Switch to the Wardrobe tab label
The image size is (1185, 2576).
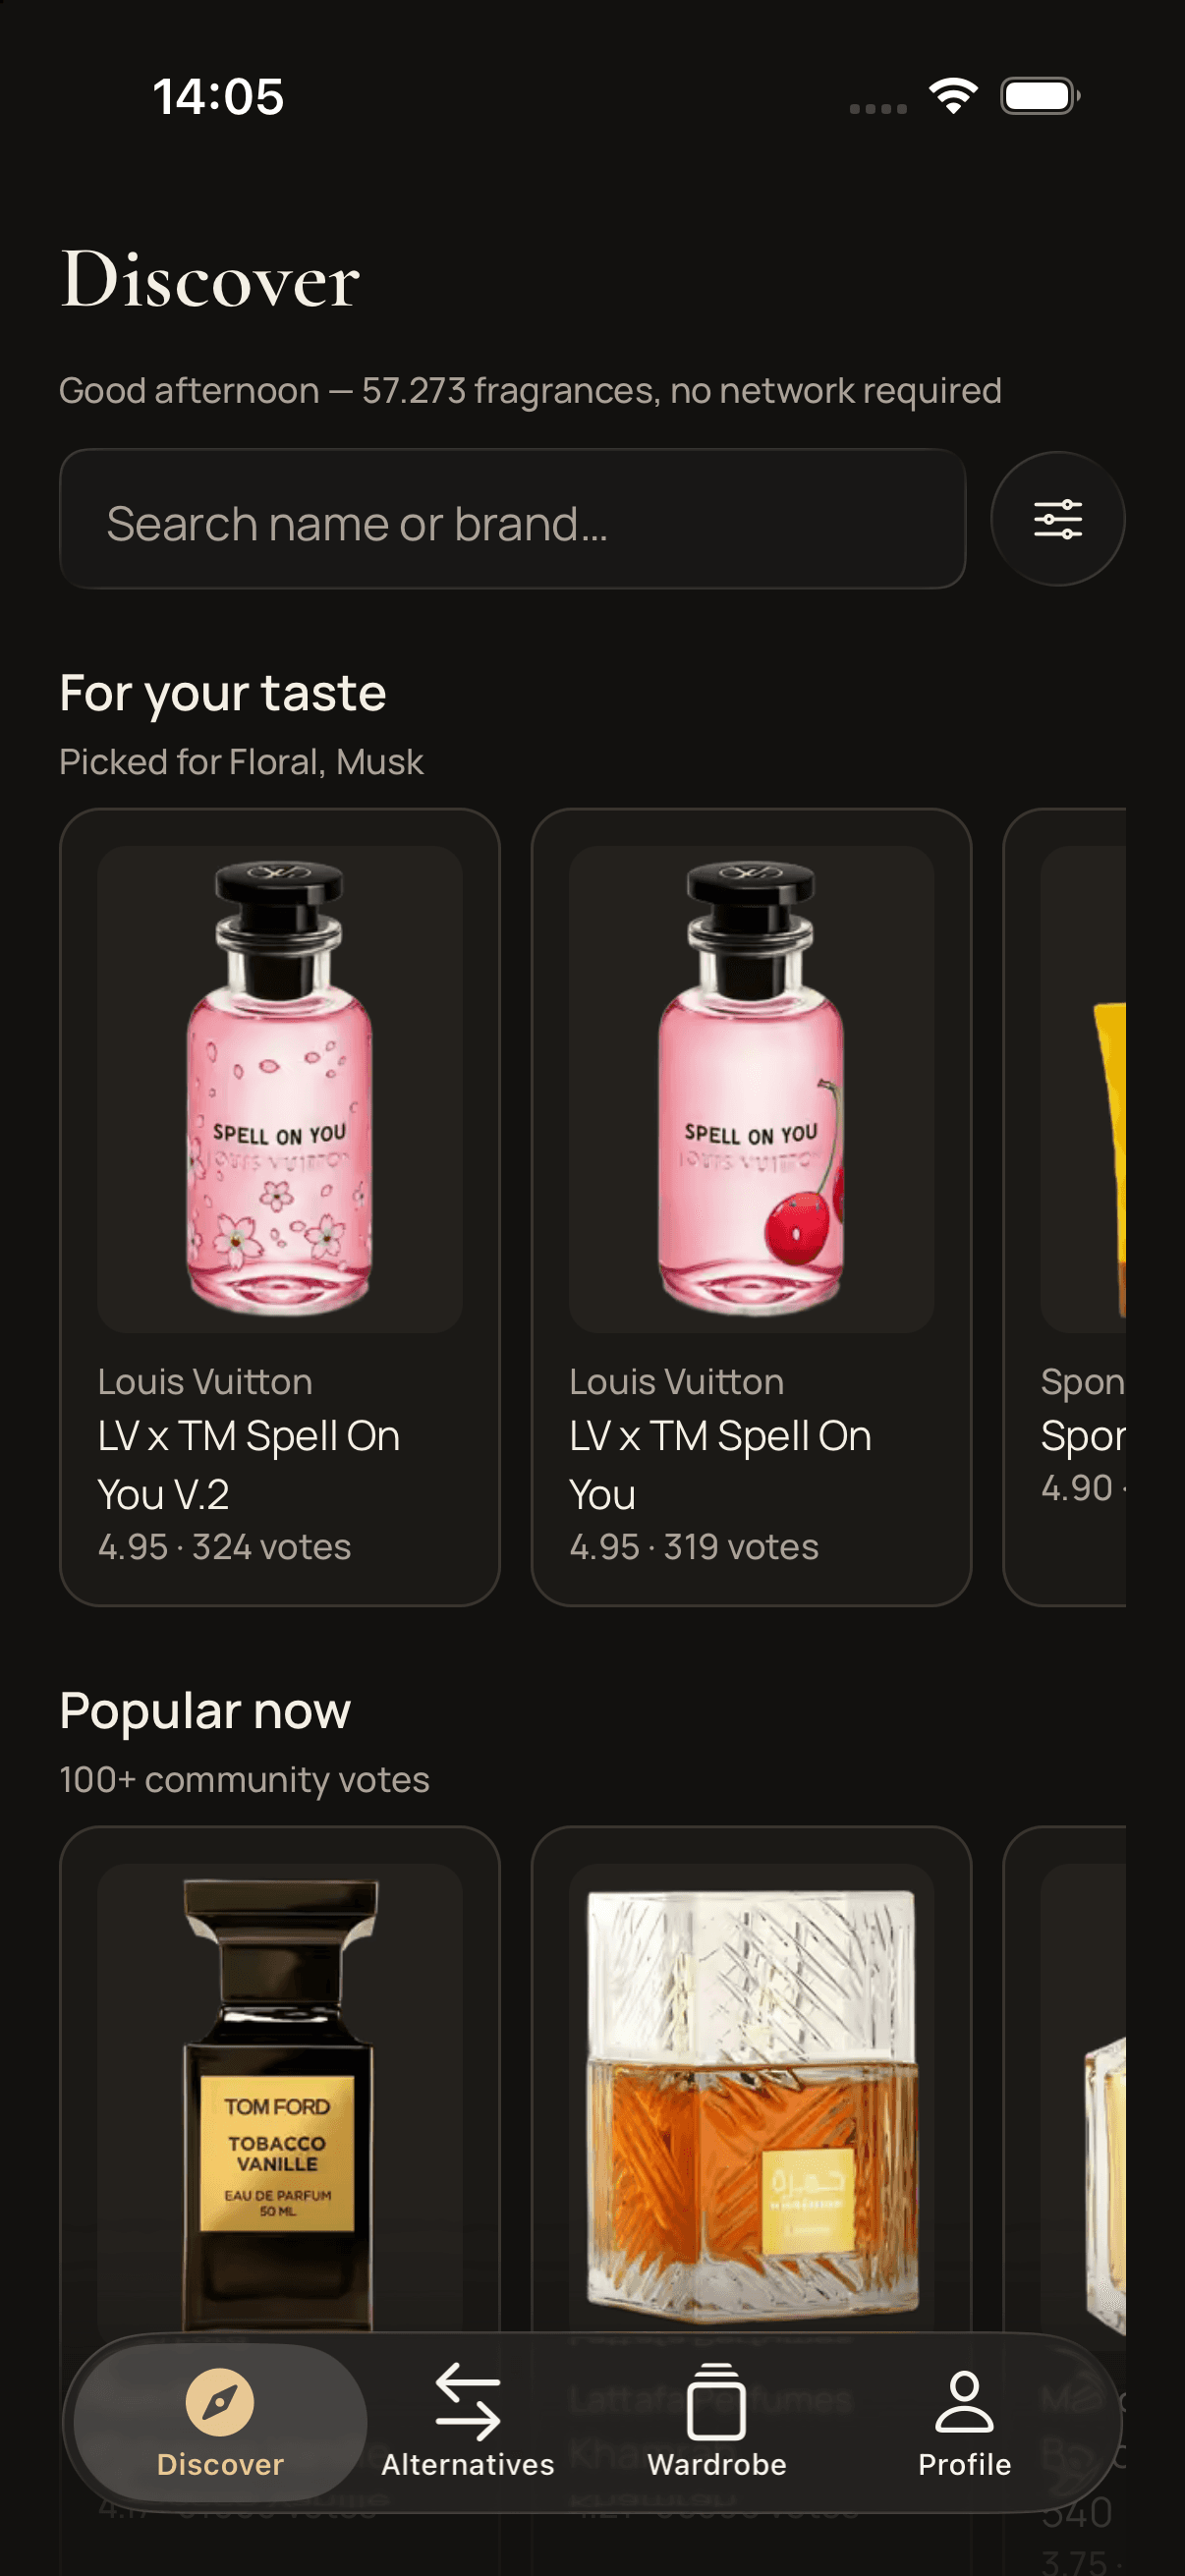point(716,2465)
